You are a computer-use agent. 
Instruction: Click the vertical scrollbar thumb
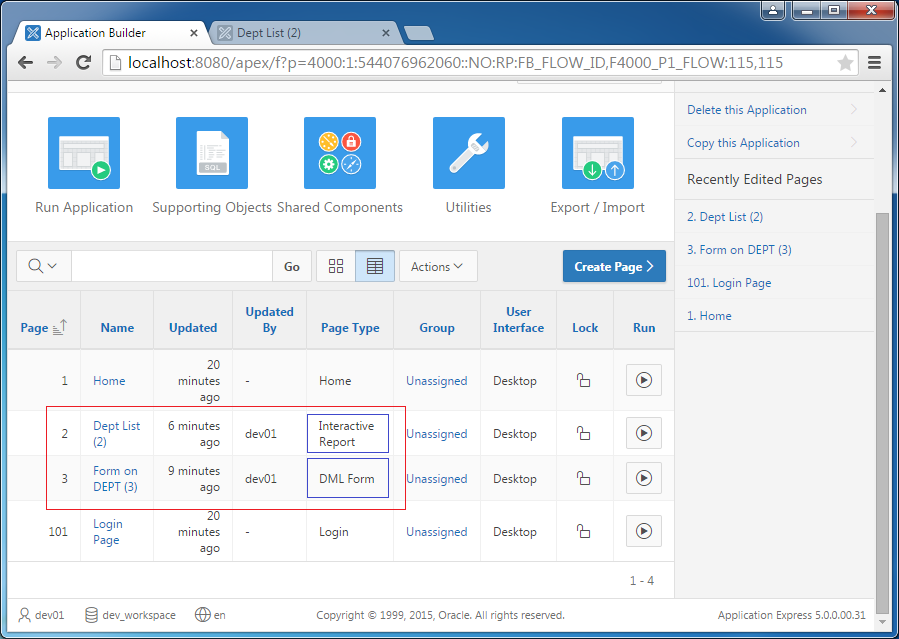[x=882, y=413]
